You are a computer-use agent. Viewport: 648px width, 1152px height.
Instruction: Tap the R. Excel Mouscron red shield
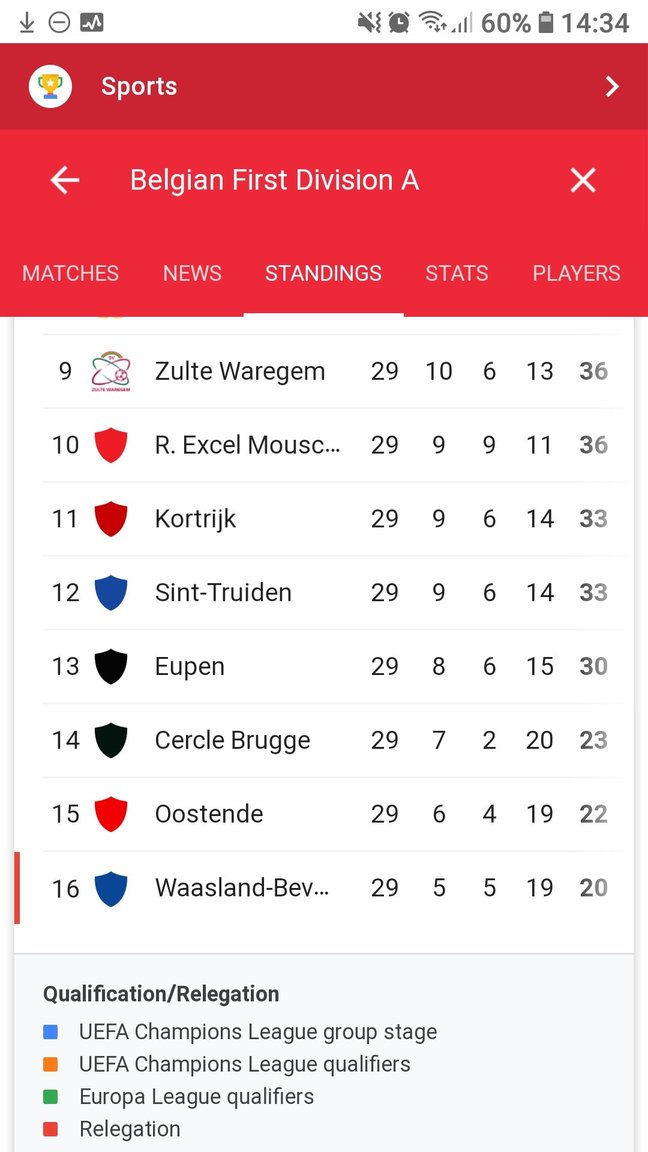pyautogui.click(x=111, y=445)
